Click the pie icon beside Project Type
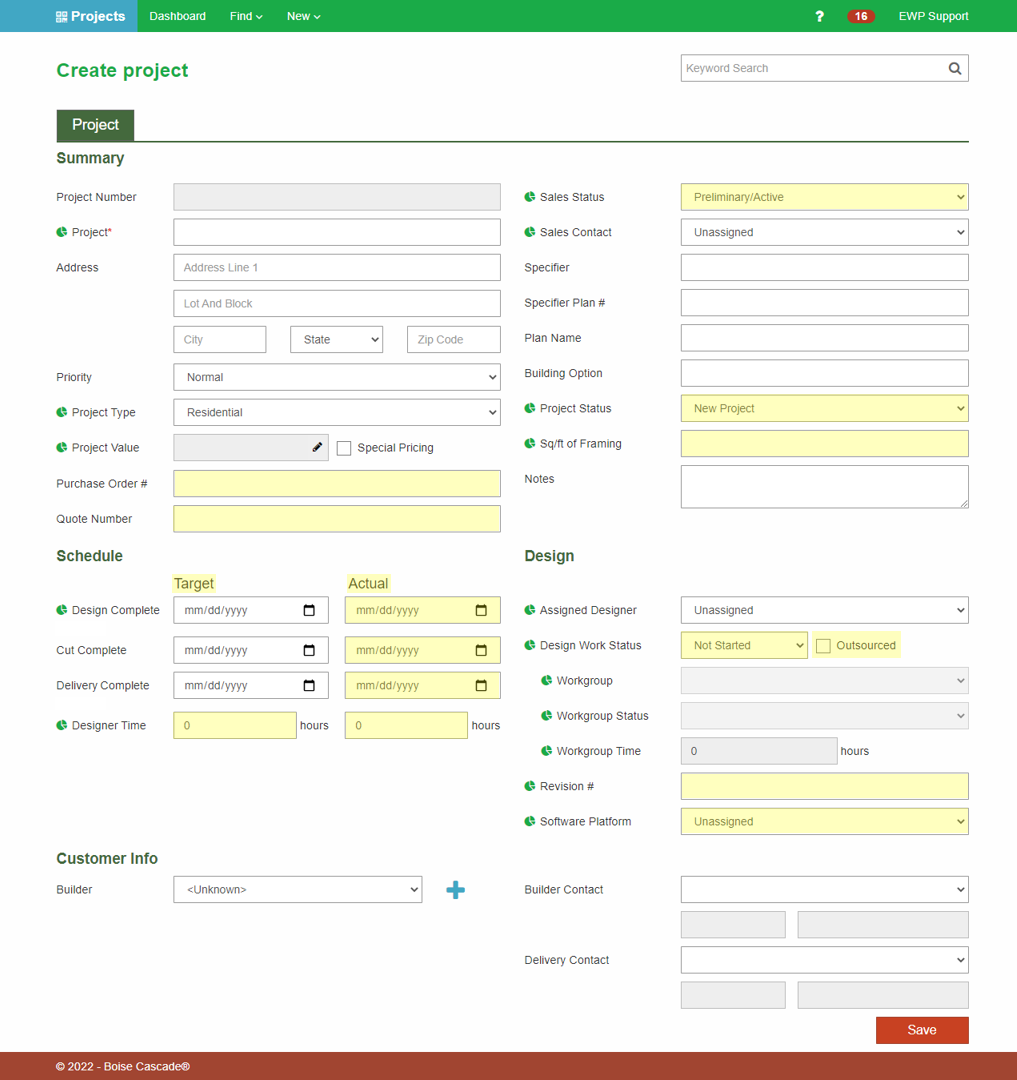The image size is (1017, 1080). pos(61,412)
